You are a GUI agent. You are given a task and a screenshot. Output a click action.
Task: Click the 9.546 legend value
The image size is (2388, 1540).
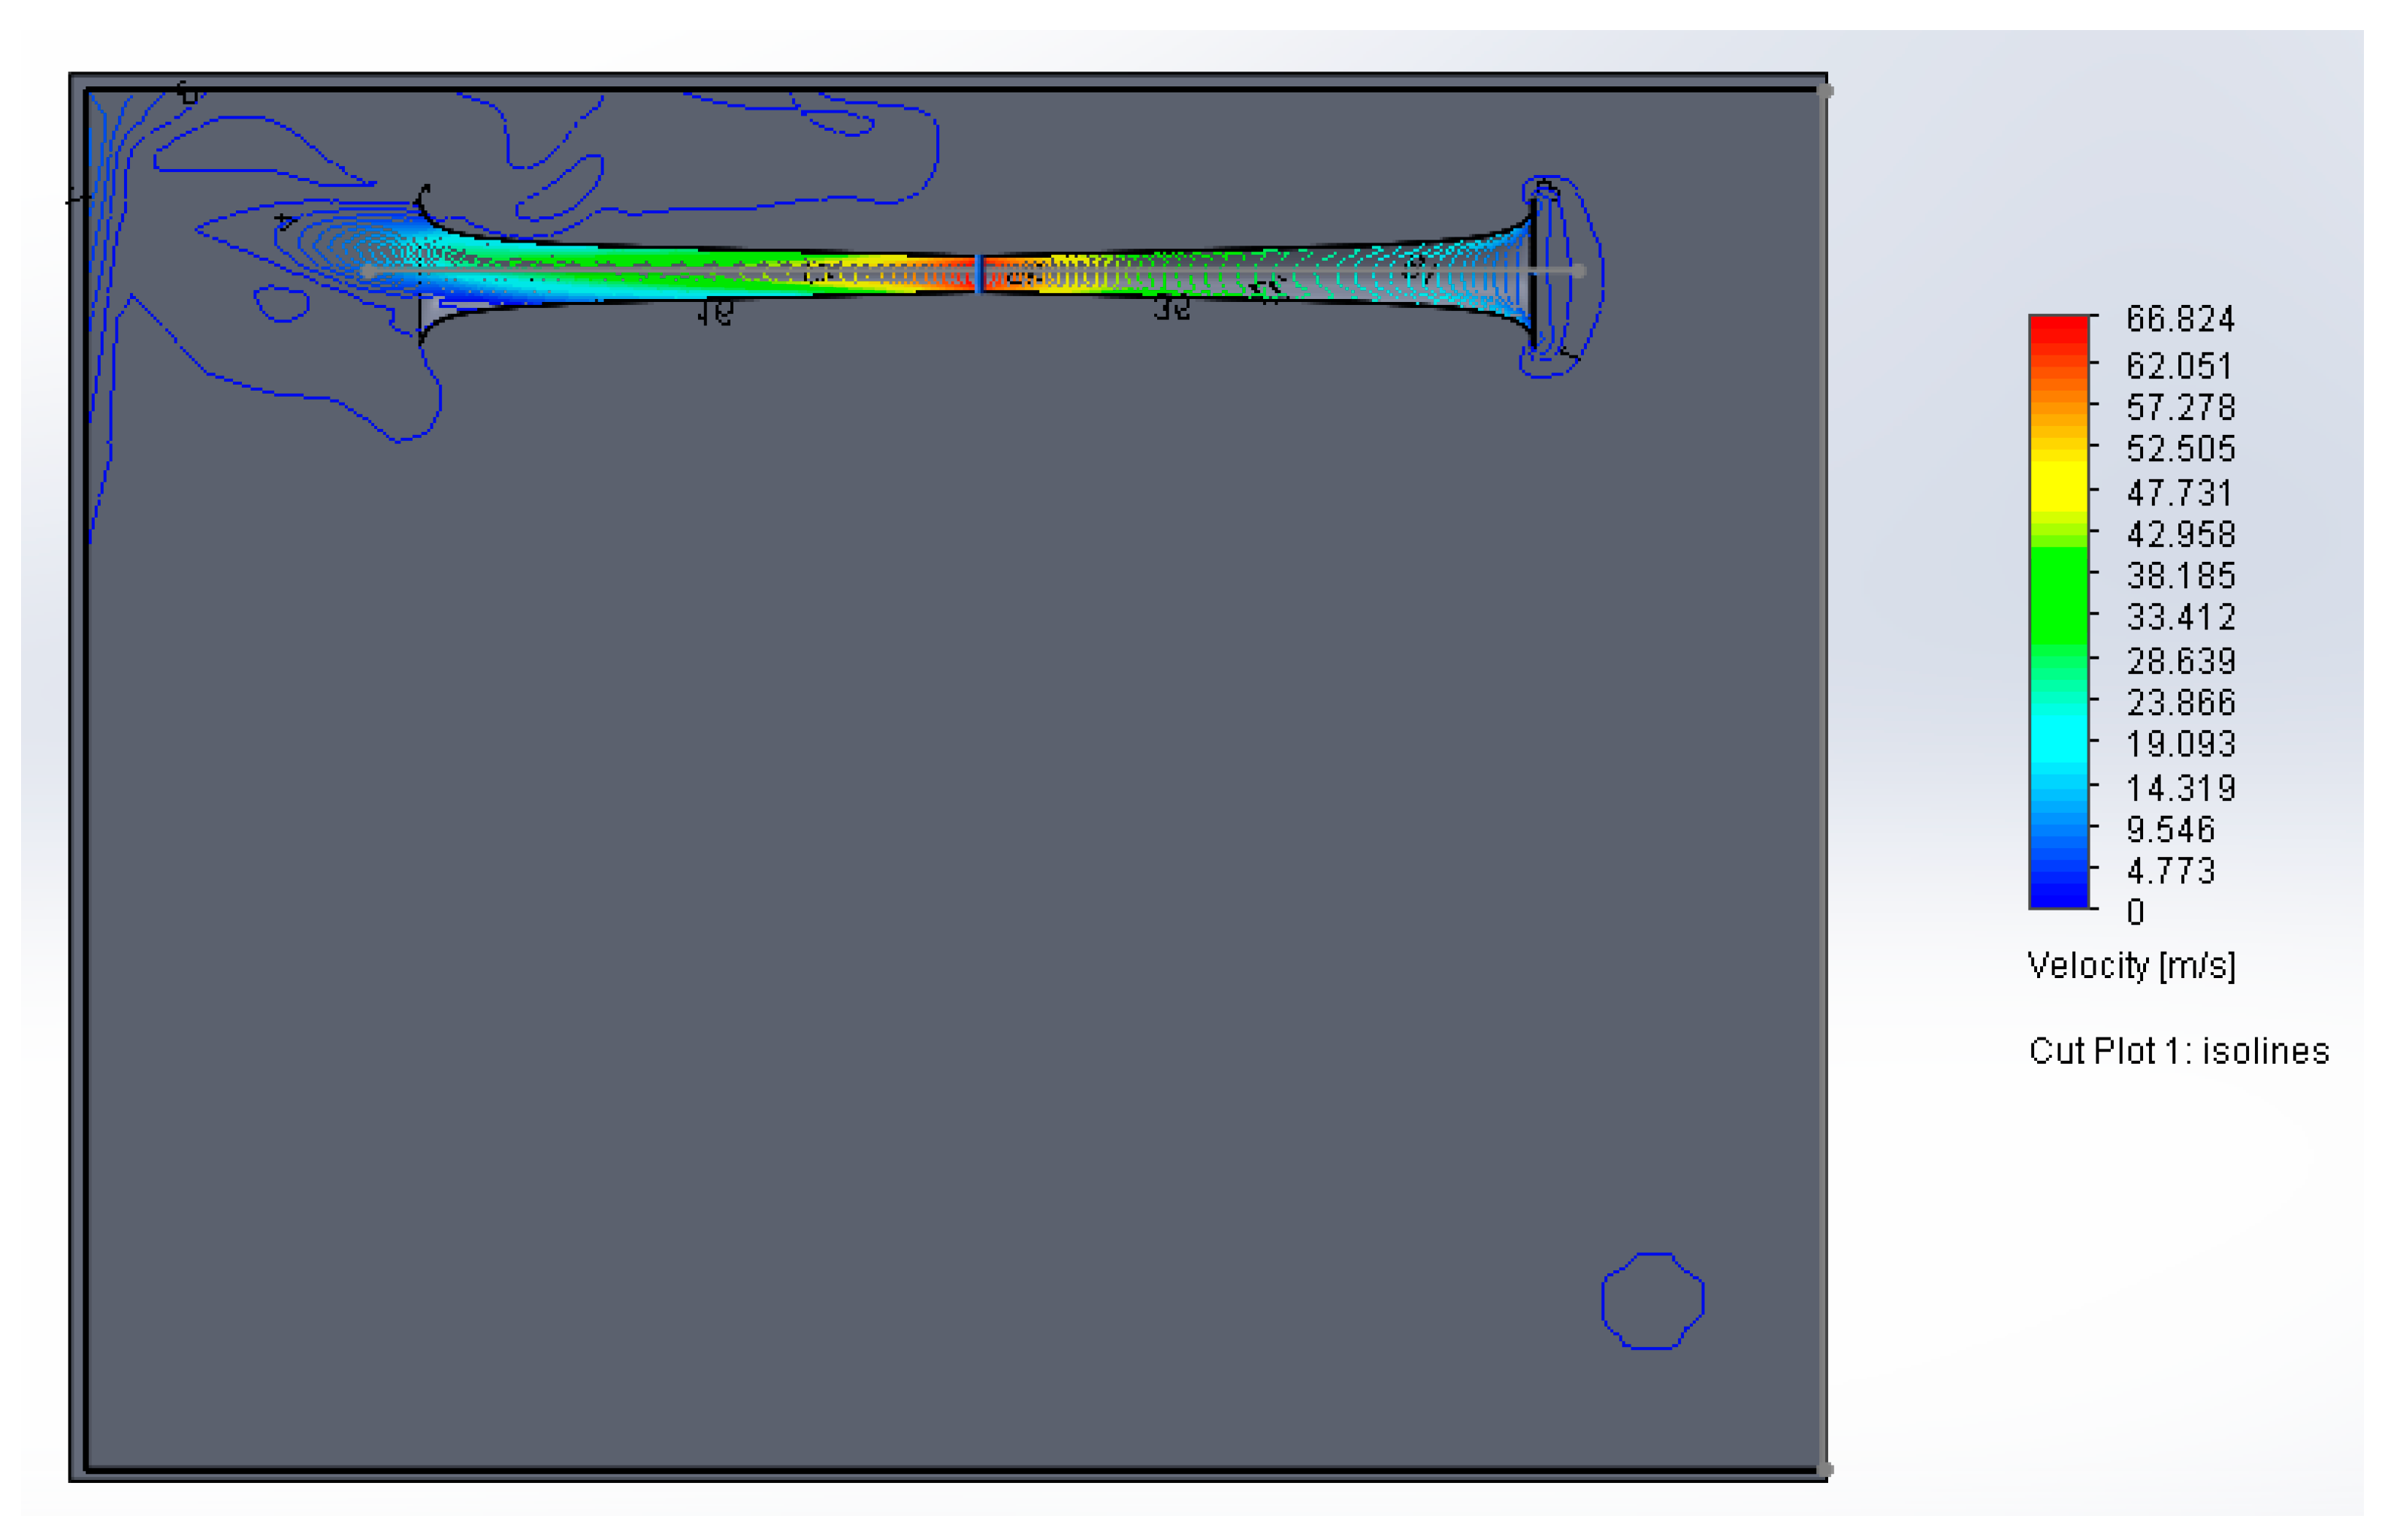pyautogui.click(x=2169, y=829)
